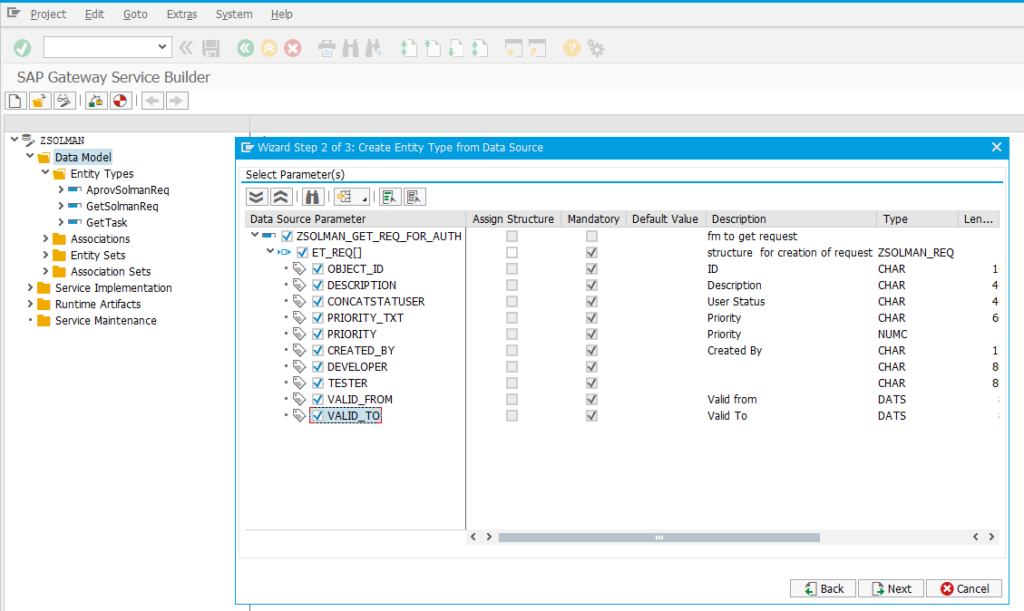The width and height of the screenshot is (1024, 611).
Task: Collapse the ZSOLMAN project node
Action: 14,139
